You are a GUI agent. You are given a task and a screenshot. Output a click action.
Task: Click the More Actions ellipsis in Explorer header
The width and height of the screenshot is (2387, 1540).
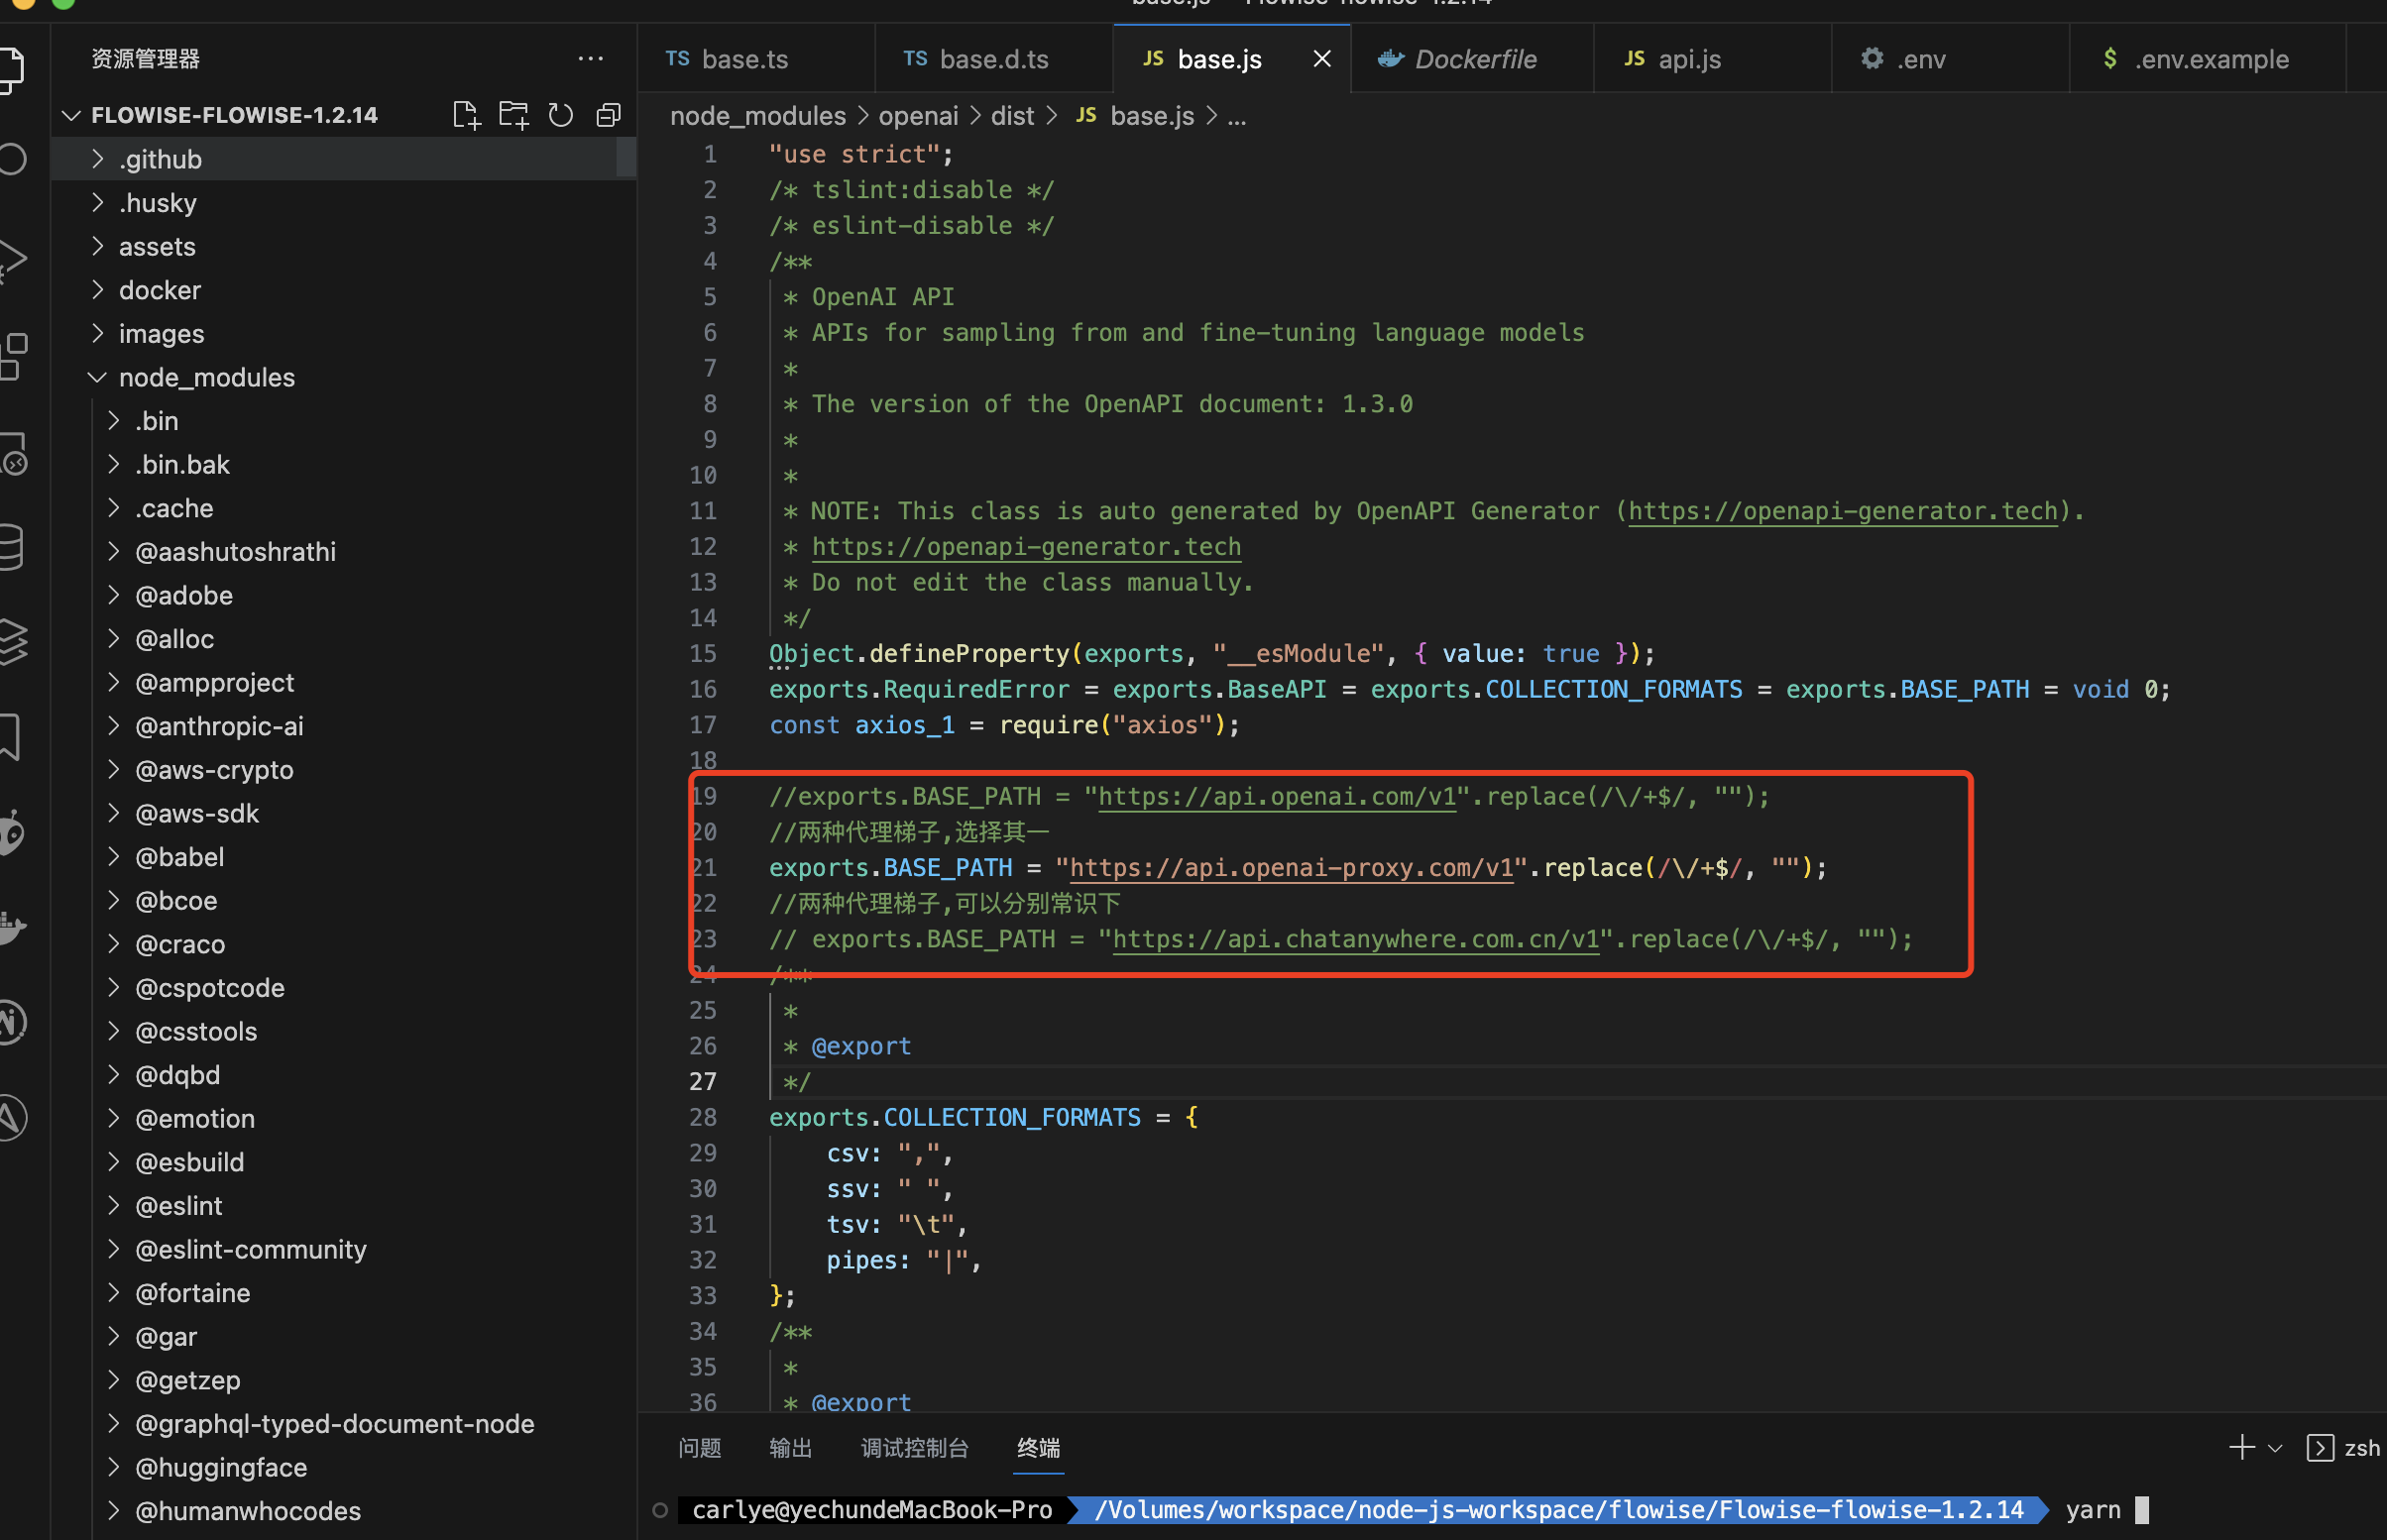pos(591,58)
